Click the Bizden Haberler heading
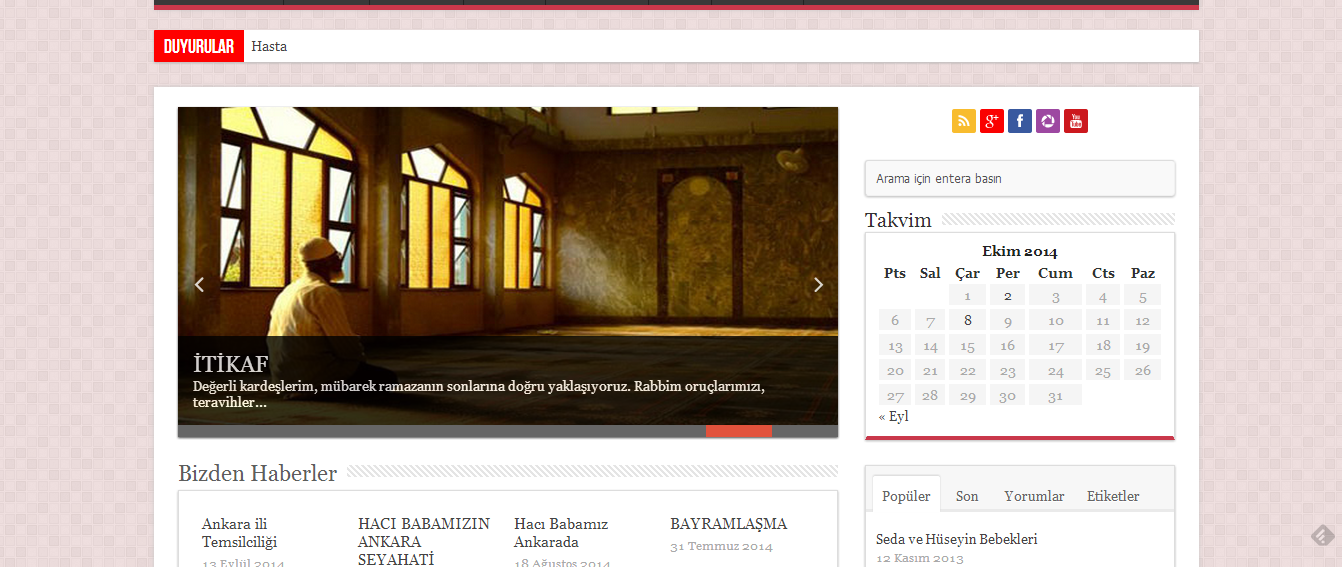Screen dimensions: 1342x567 pyautogui.click(x=257, y=473)
